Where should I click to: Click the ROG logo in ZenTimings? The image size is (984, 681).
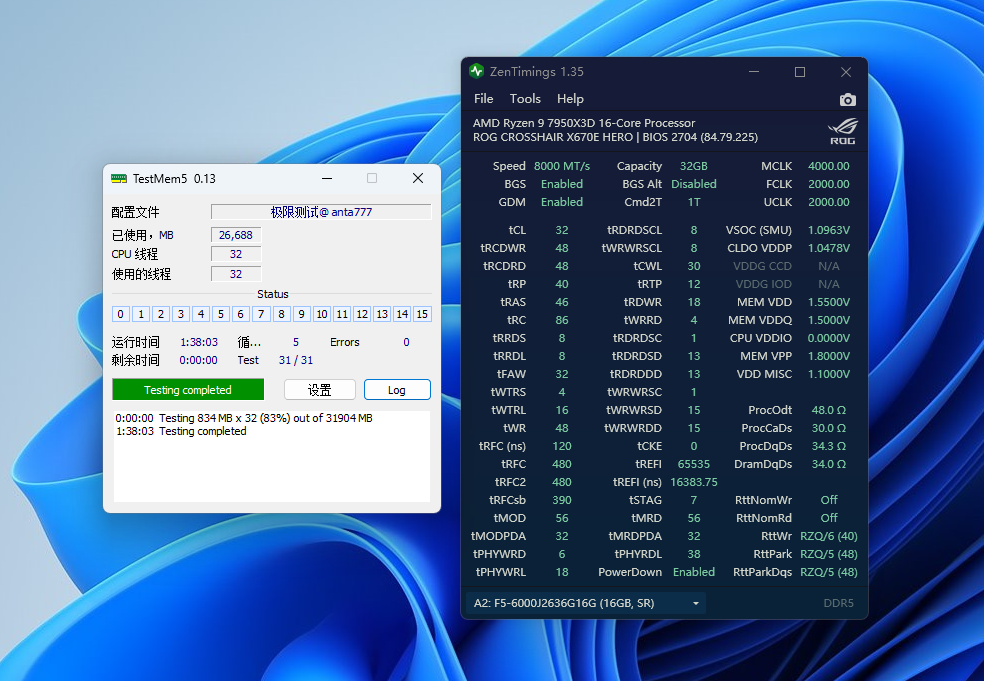tap(842, 130)
